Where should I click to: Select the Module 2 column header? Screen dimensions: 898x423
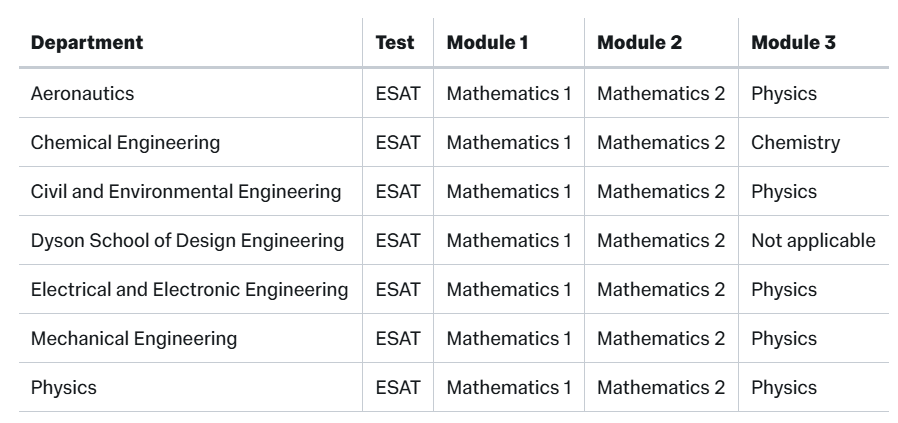639,42
